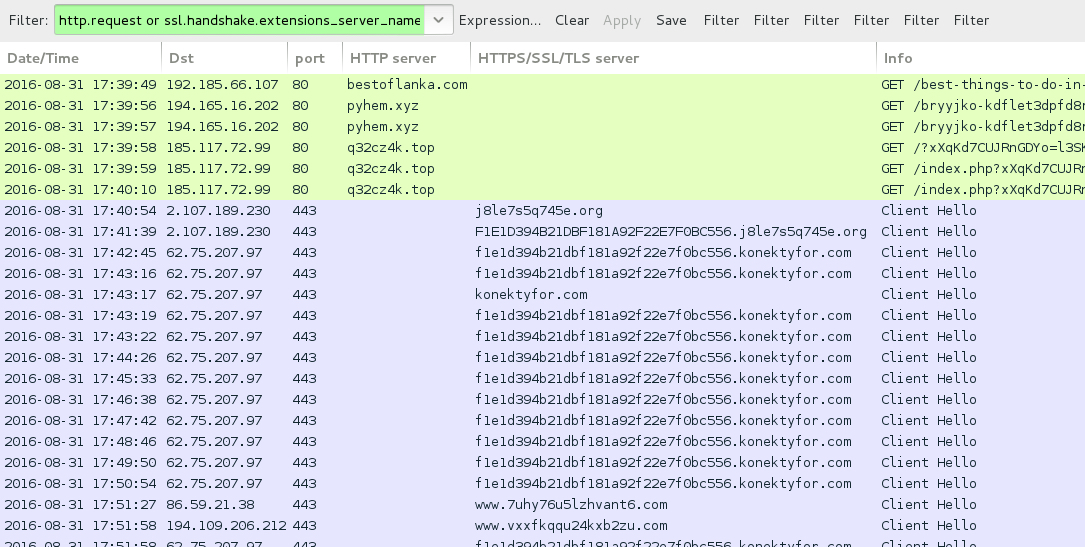
Task: Select the bestoflanka.com GET request row
Action: point(407,85)
